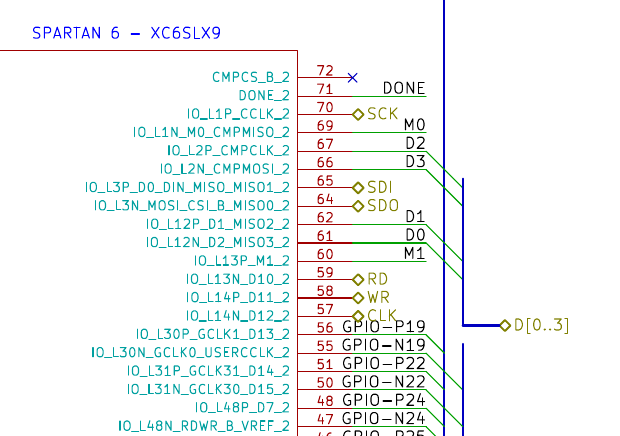620x436 pixels.
Task: Click pin name IO_L13N_D10_2
Action: (x=238, y=279)
